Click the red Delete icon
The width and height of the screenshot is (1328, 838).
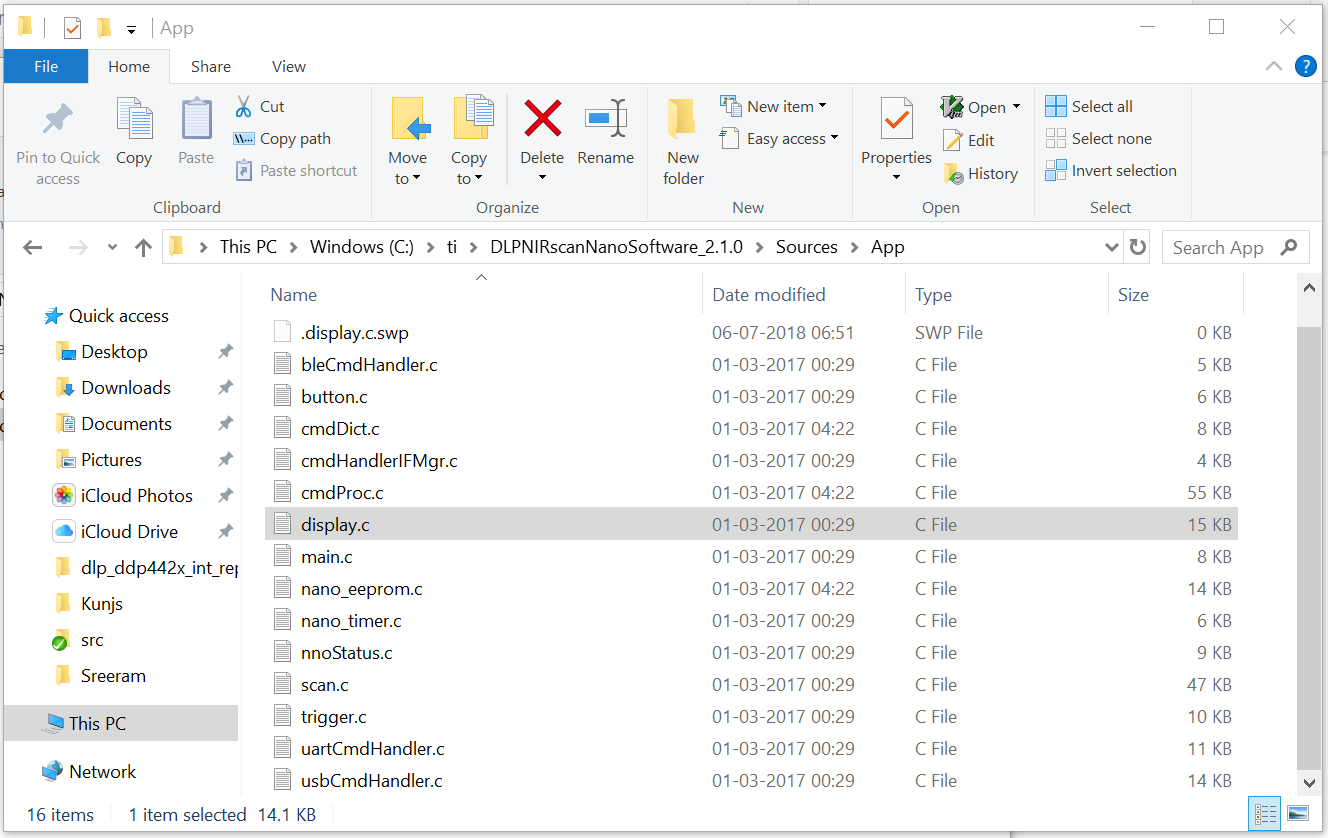tap(542, 119)
